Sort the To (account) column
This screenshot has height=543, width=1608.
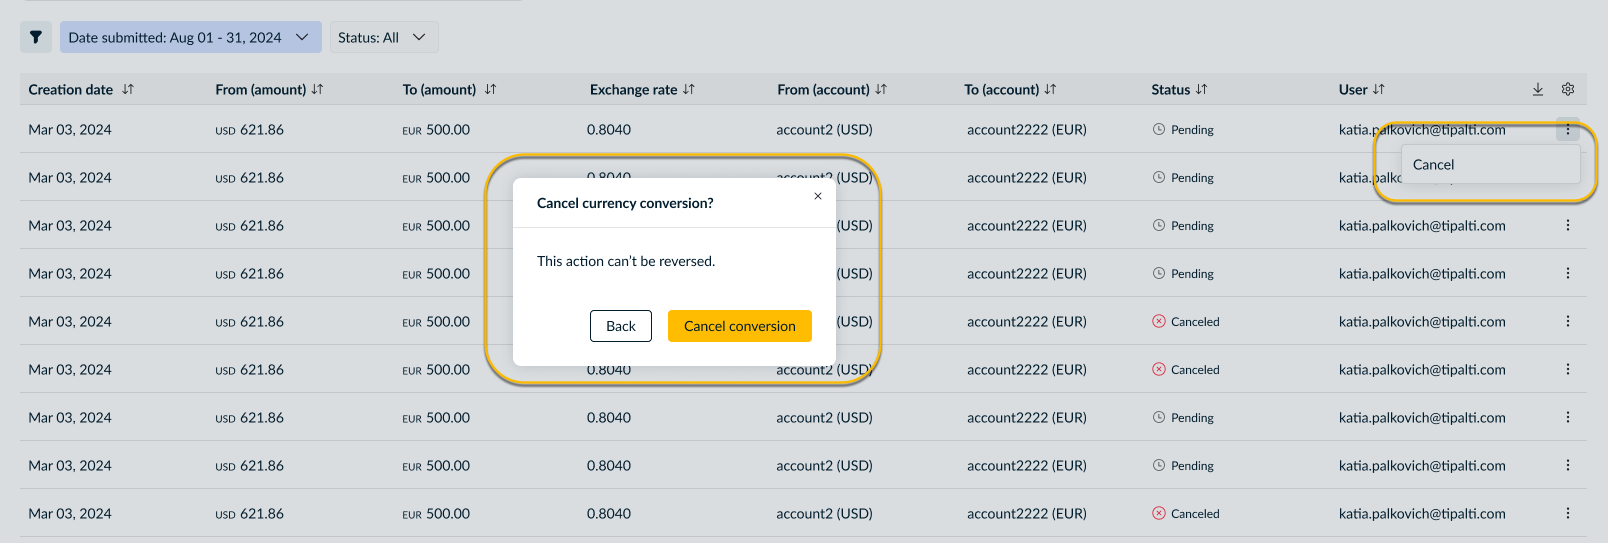[1050, 89]
